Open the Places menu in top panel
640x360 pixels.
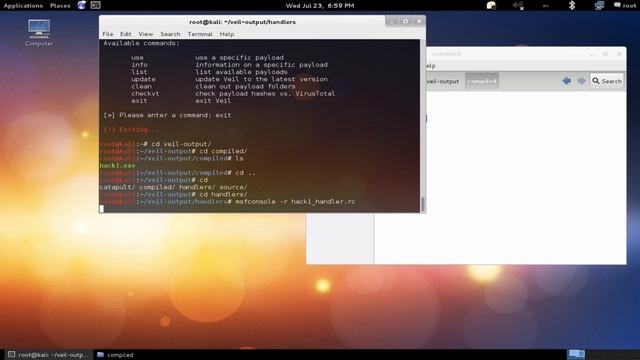(60, 6)
